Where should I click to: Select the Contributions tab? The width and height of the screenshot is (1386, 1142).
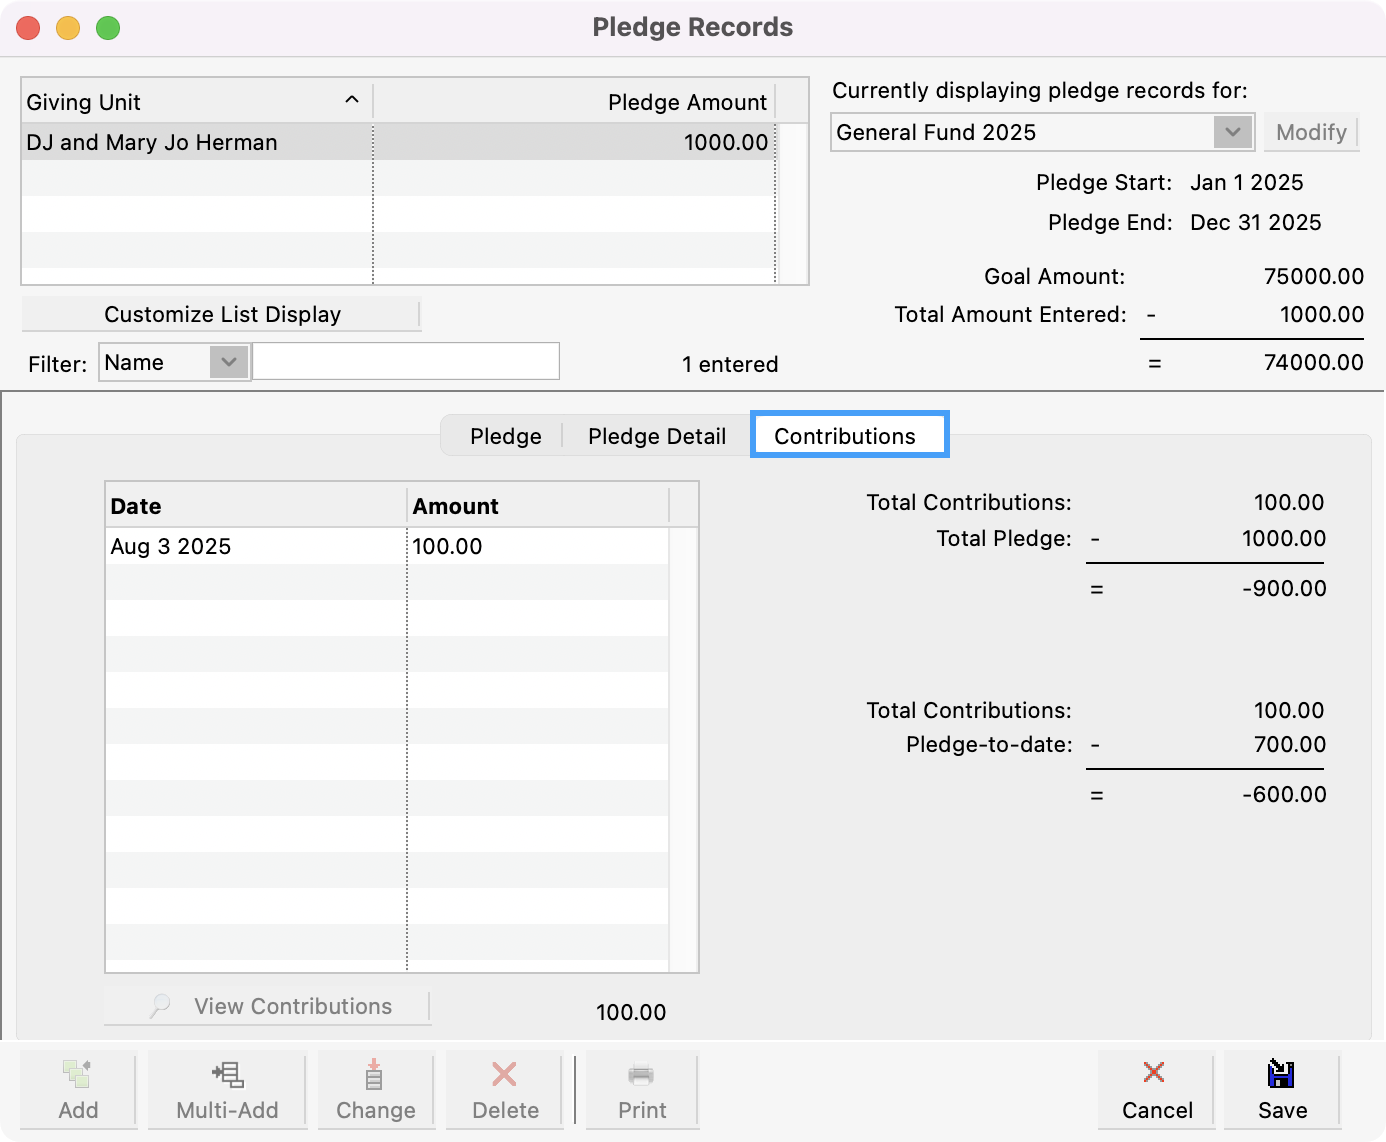pos(848,435)
